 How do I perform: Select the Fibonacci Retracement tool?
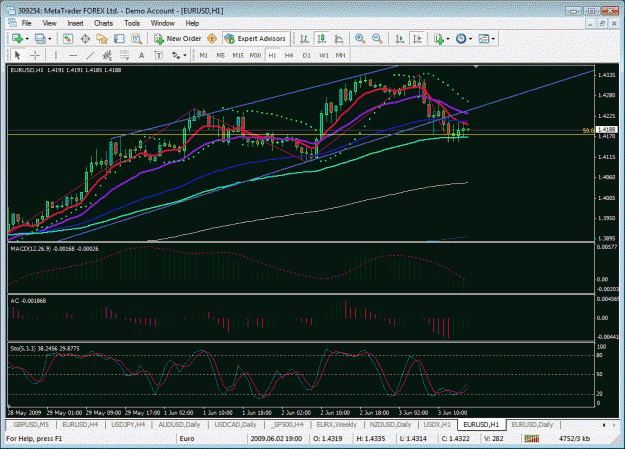[124, 55]
